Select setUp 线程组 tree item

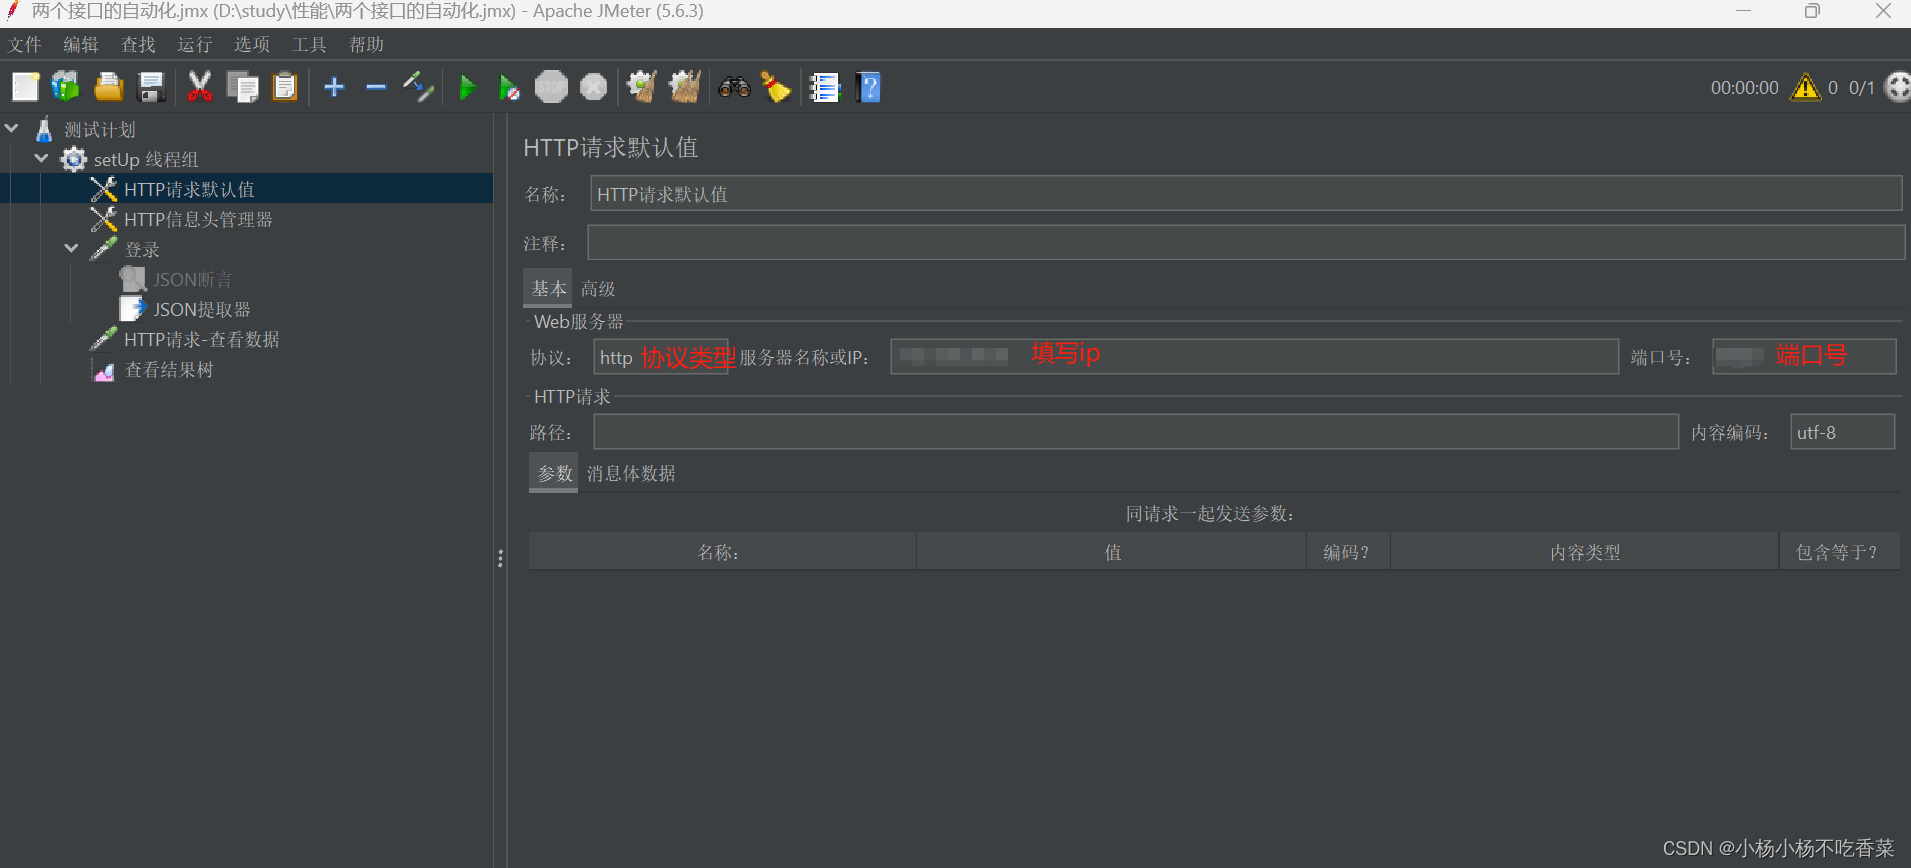tap(146, 159)
